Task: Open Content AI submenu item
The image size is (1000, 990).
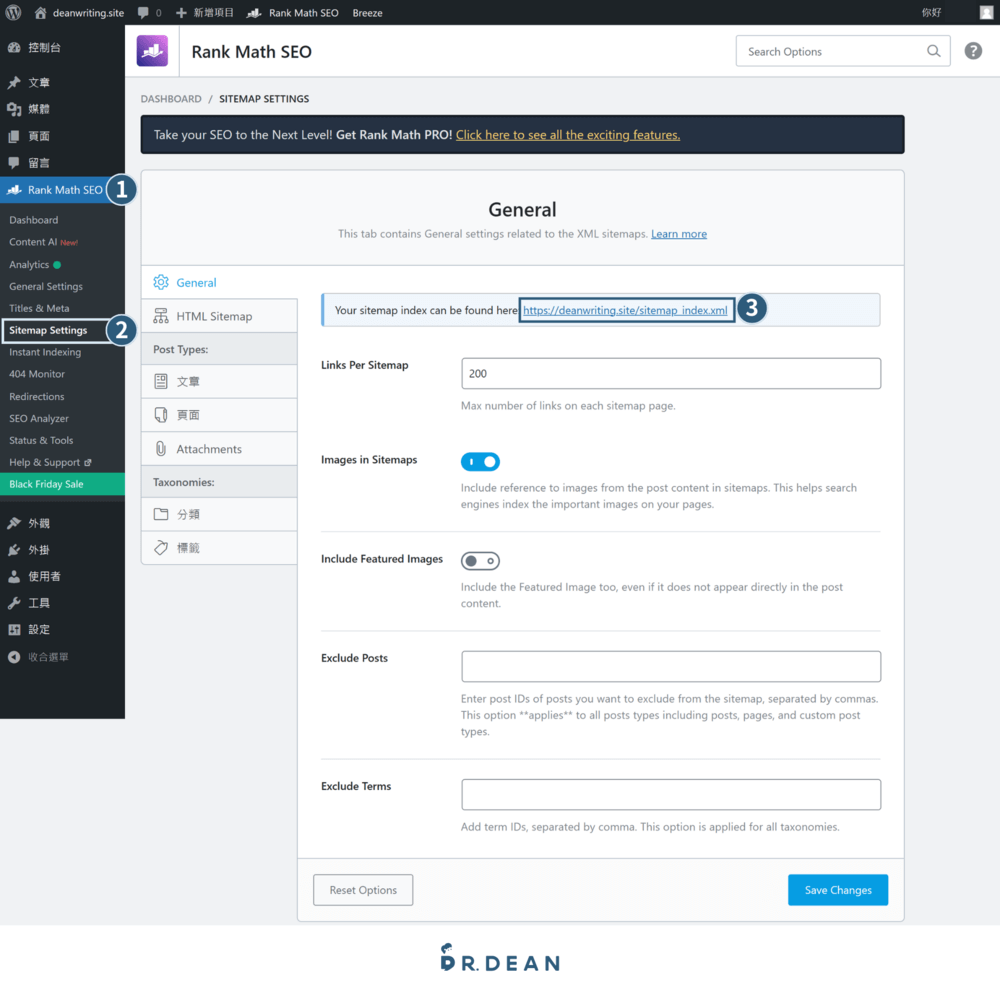Action: coord(43,242)
